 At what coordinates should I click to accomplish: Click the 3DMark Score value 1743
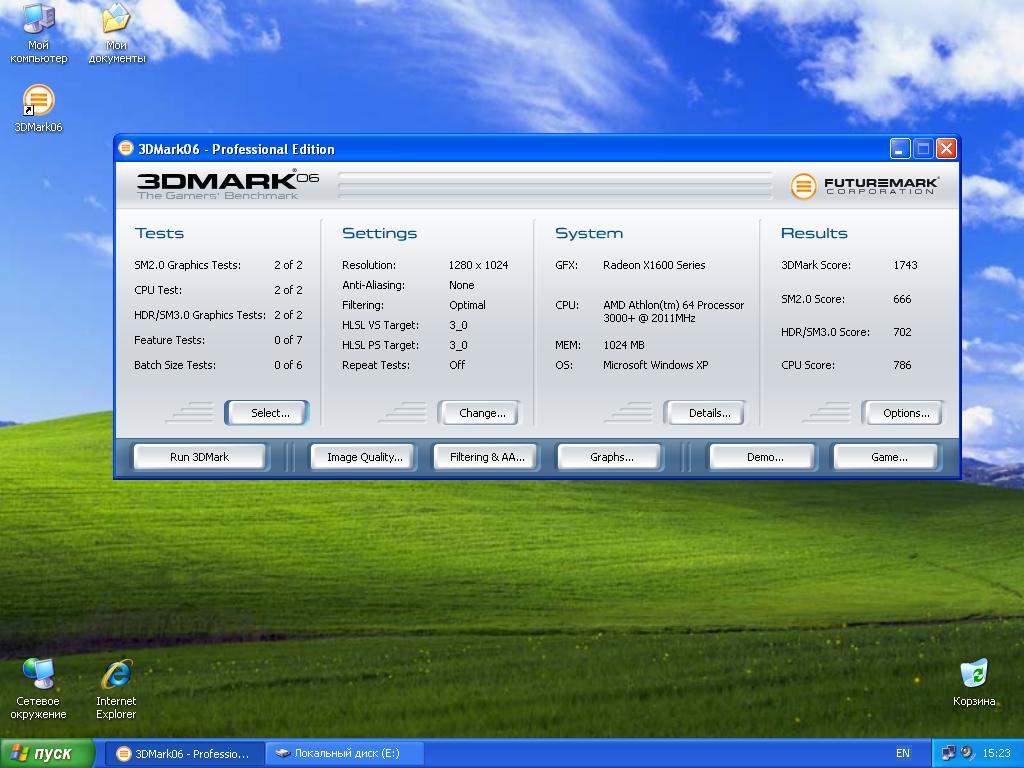pyautogui.click(x=905, y=265)
